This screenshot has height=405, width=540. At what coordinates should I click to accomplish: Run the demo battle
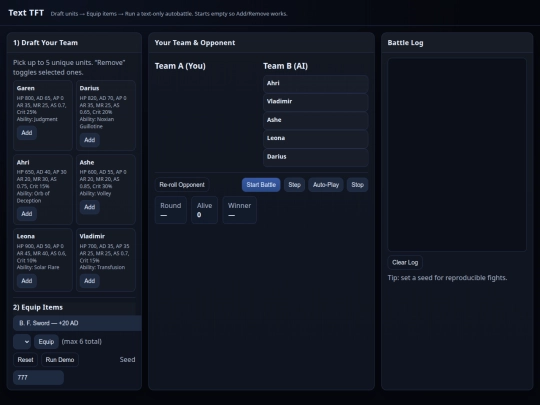click(60, 360)
